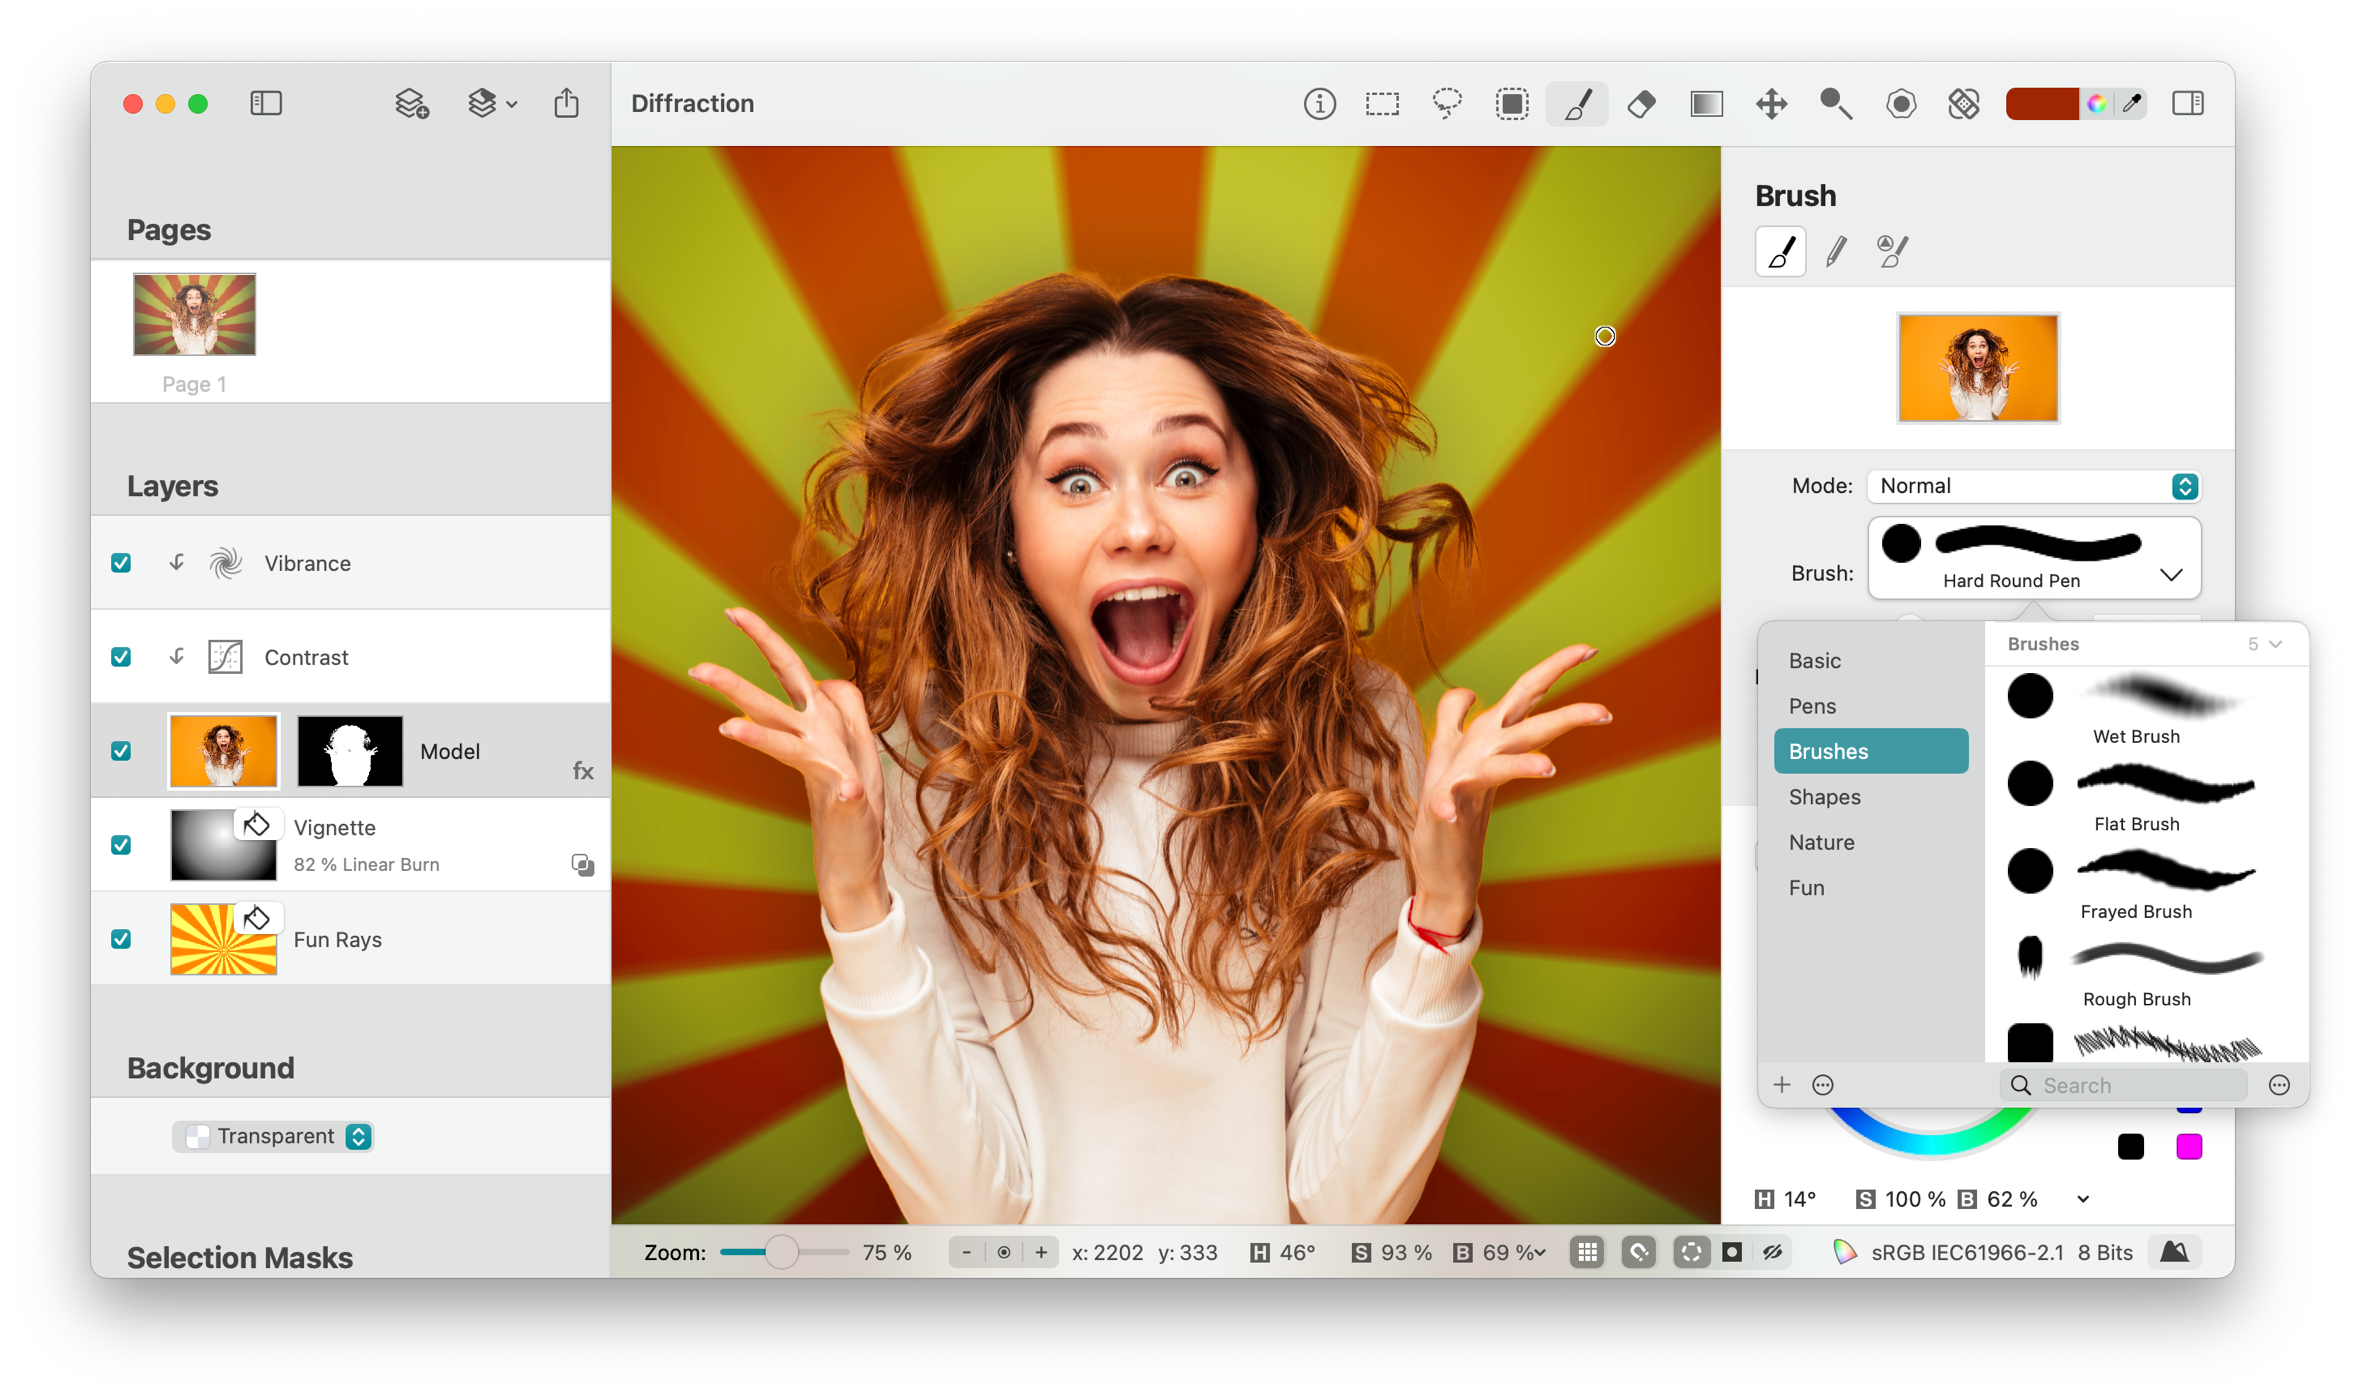Pick the Lasso selection tool
2368x1398 pixels.
coord(1448,103)
